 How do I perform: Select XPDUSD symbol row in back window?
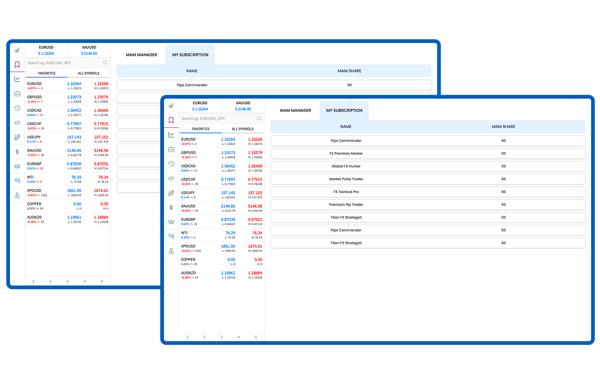pos(68,192)
